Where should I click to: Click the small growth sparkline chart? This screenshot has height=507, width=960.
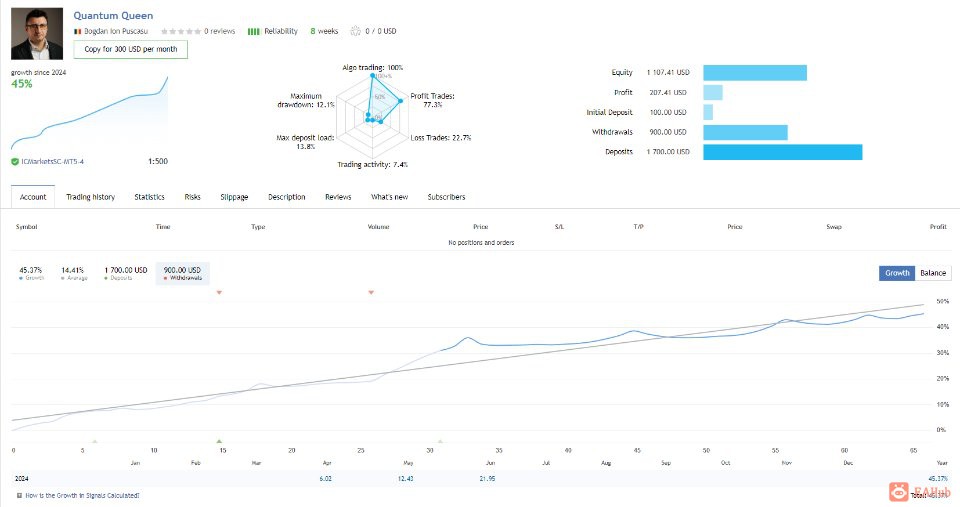click(x=89, y=113)
